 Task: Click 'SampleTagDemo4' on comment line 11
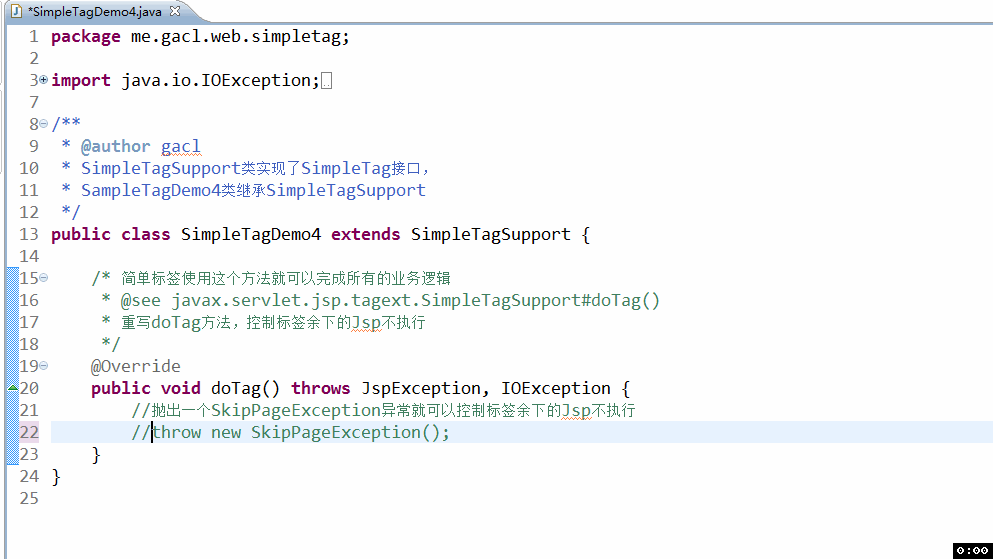tap(150, 190)
